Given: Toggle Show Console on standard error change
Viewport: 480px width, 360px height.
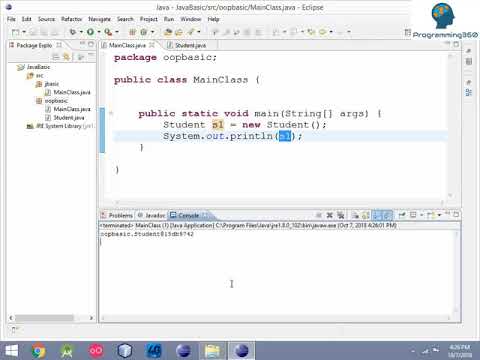Looking at the screenshot, I should tap(387, 215).
